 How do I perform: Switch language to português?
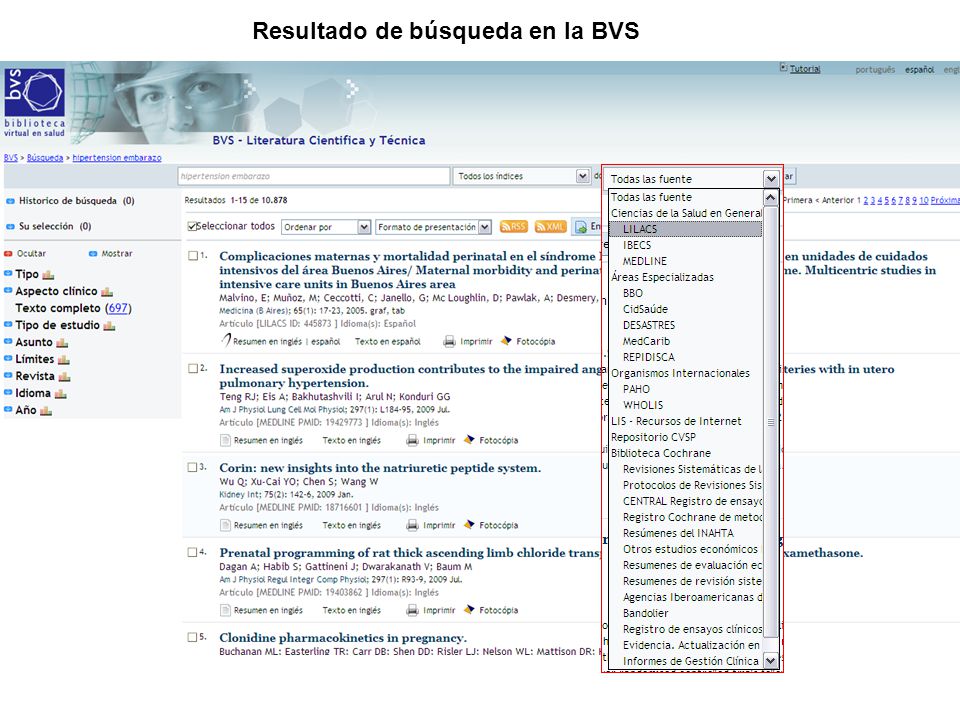[874, 70]
